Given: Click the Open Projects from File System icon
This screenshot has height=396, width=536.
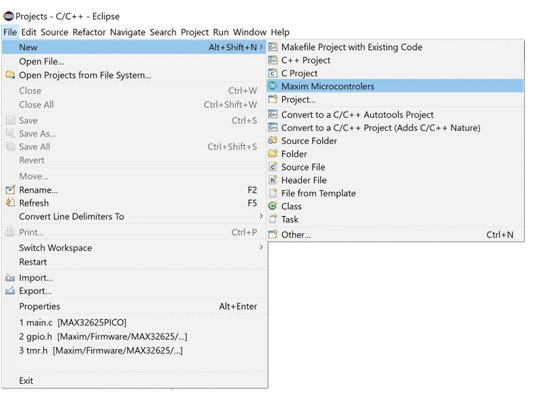Looking at the screenshot, I should (x=10, y=75).
